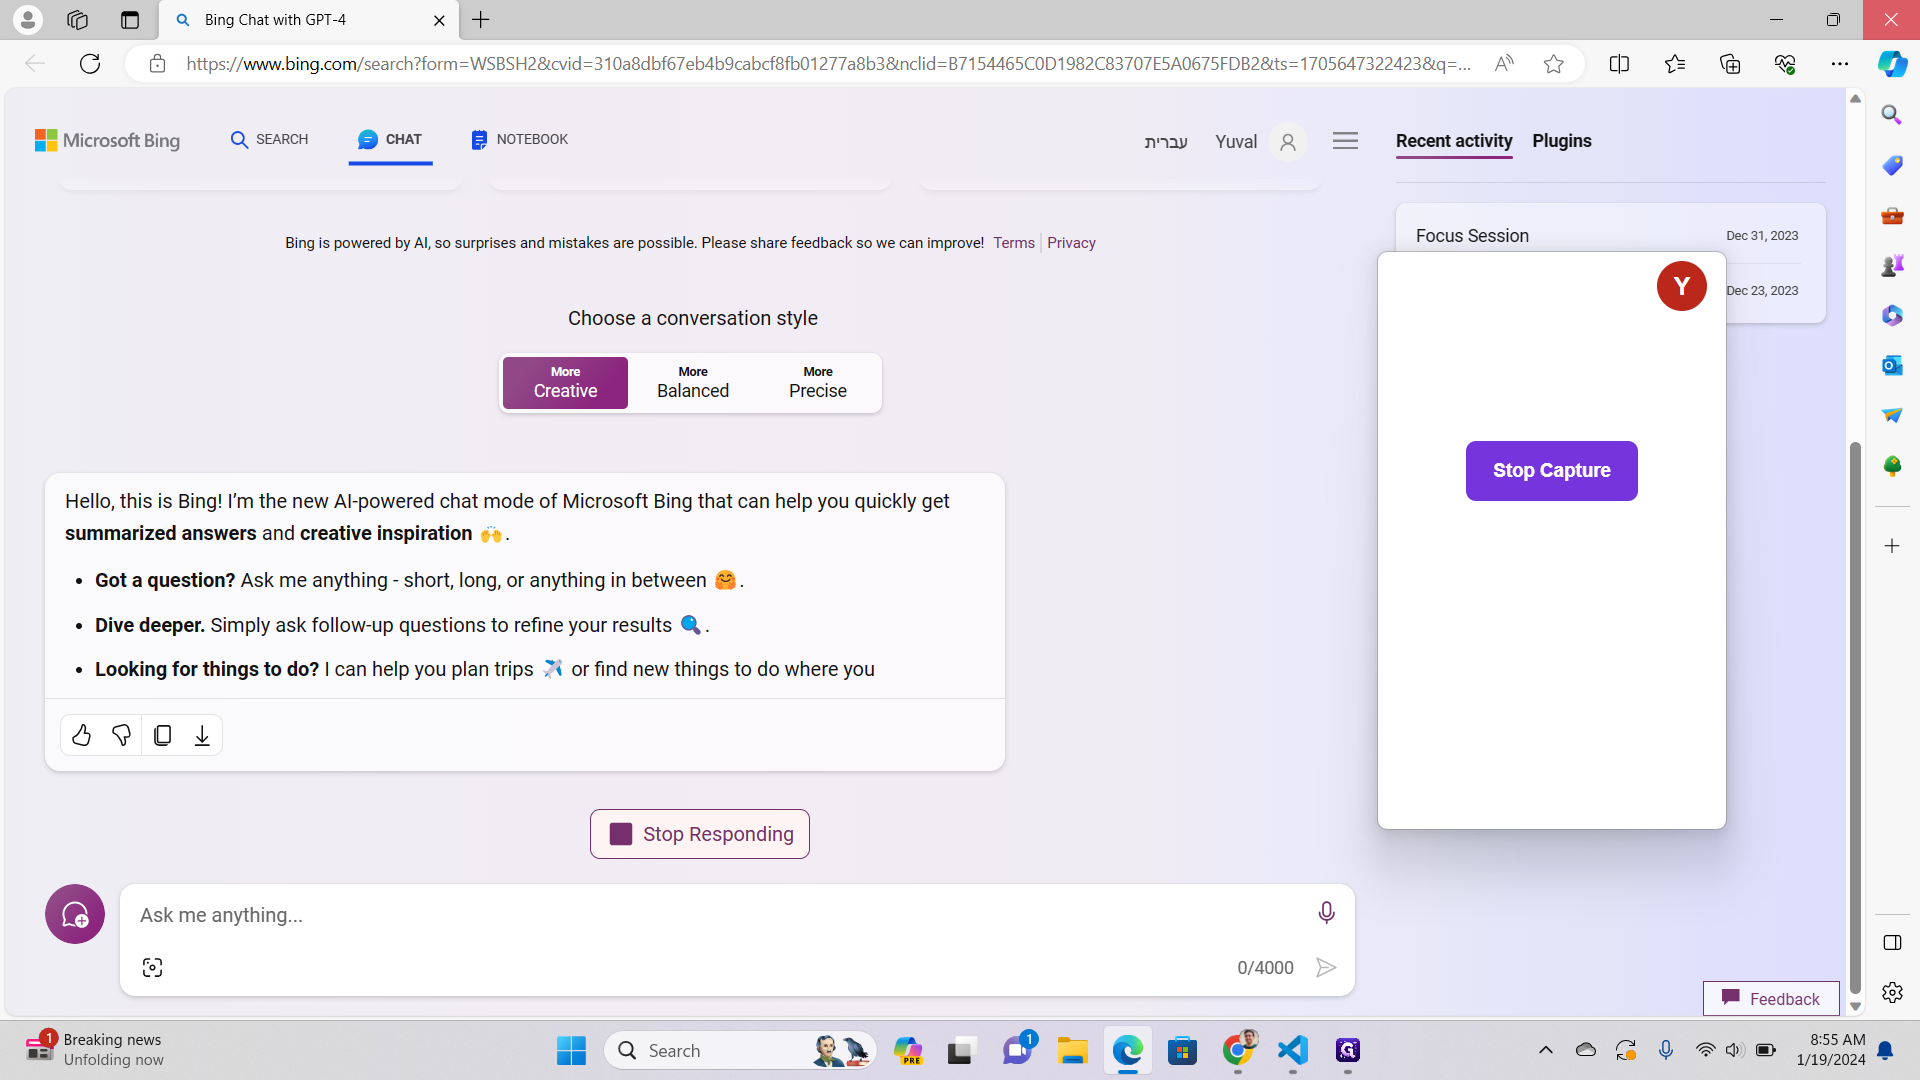This screenshot has height=1080, width=1920.
Task: Click the Feedback button
Action: point(1771,998)
